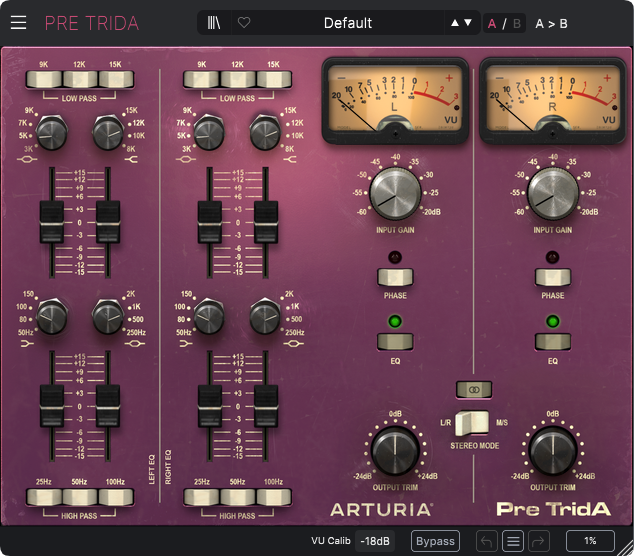Click the window corner grip handle
Image resolution: width=634 pixels, height=556 pixels.
tap(626, 548)
